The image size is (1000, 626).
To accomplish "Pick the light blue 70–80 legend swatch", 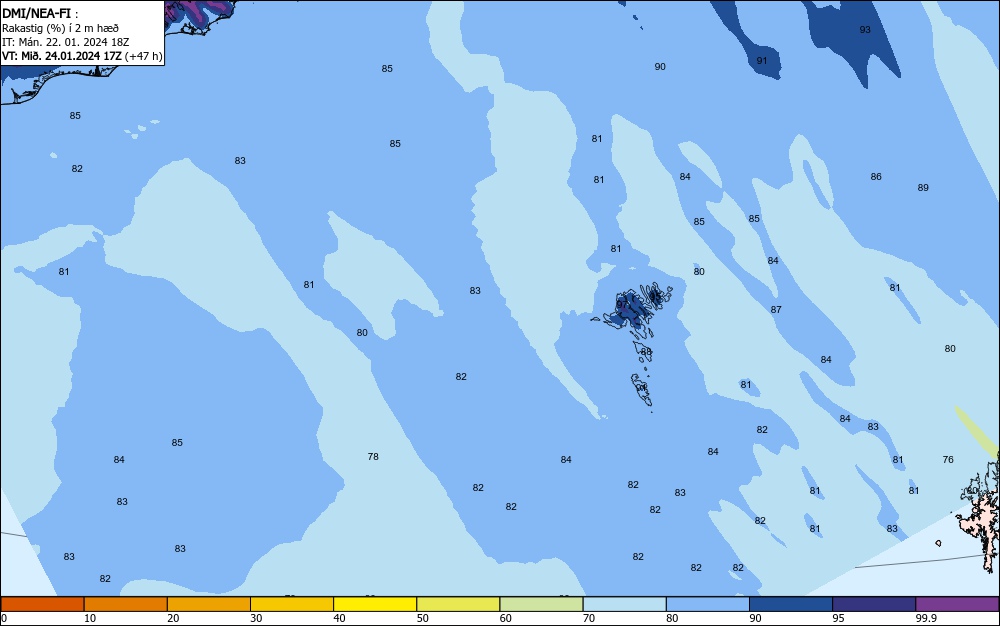I will pos(624,604).
